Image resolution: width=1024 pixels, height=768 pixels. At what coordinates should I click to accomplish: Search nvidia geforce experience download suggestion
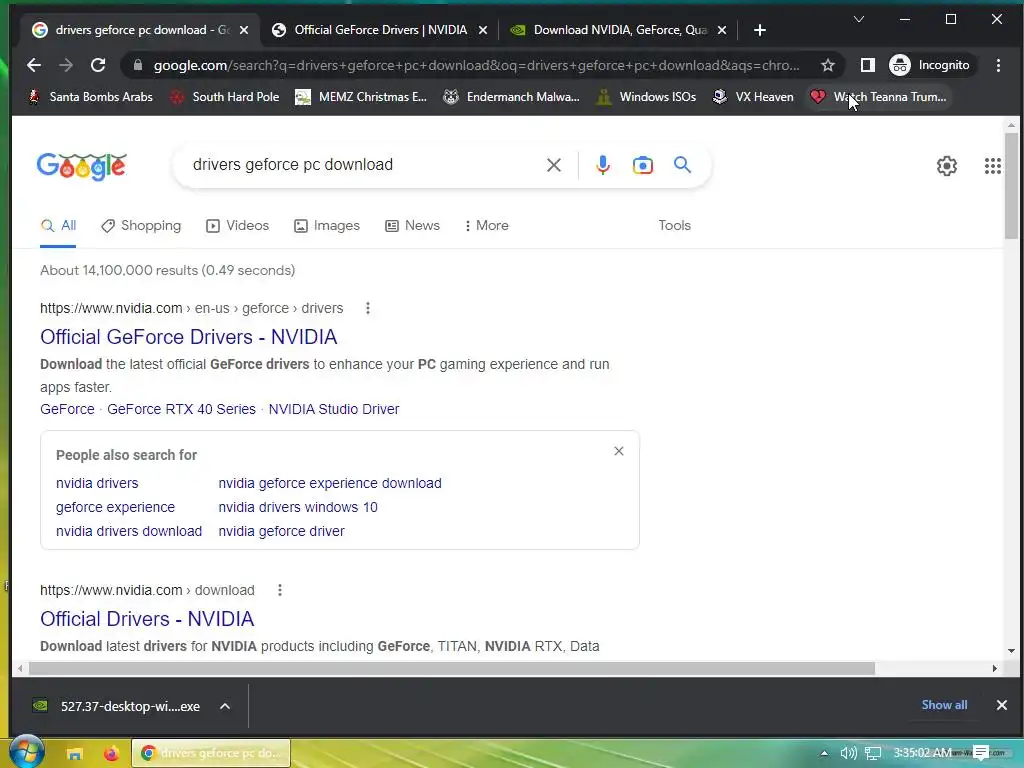point(330,483)
